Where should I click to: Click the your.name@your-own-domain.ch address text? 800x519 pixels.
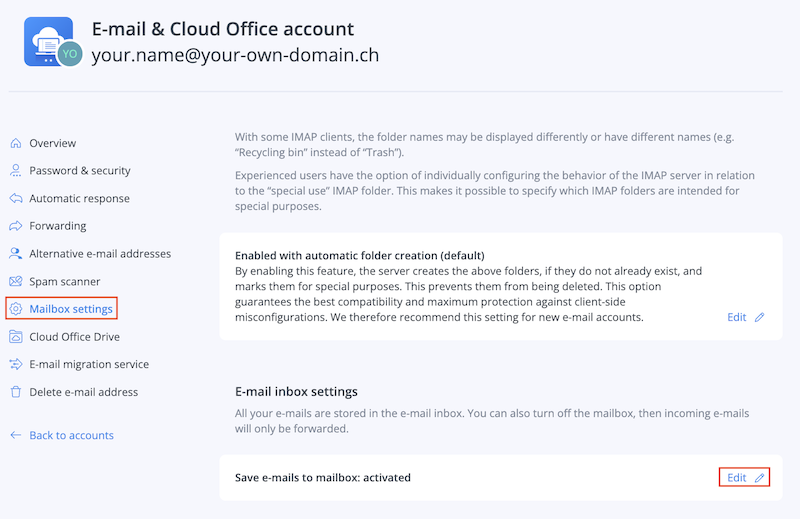tap(235, 55)
